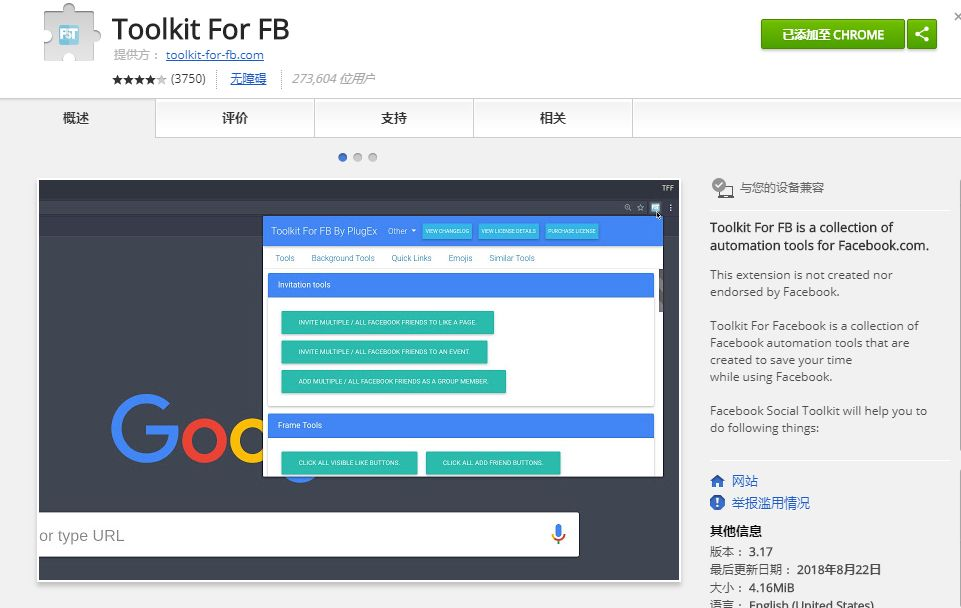Screen dimensions: 961x608
Task: Click the 已添加至 CHROME button
Action: 832,34
